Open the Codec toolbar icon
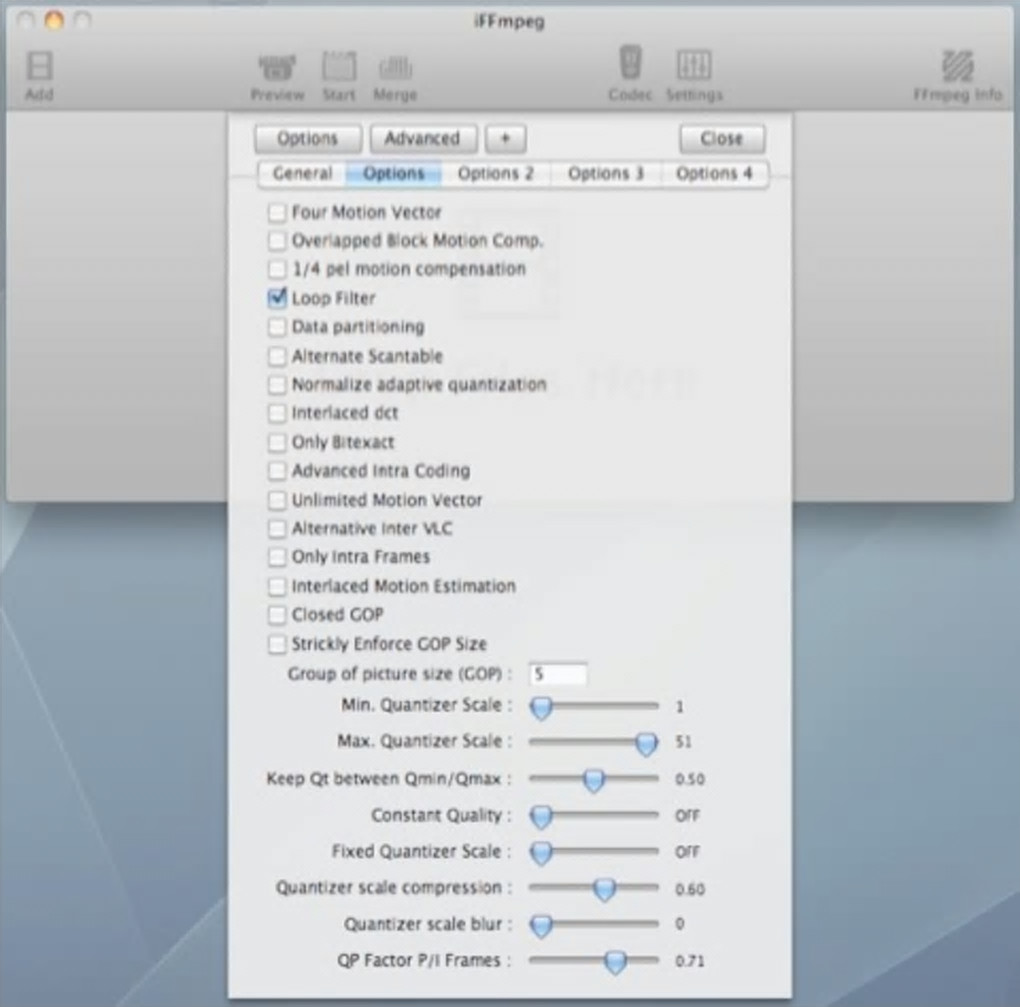 coord(630,74)
